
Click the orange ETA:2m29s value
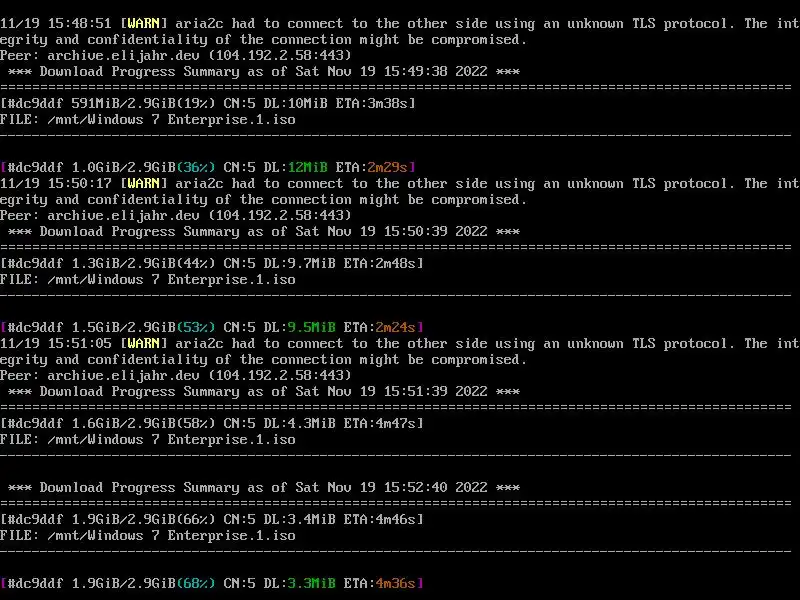click(371, 167)
